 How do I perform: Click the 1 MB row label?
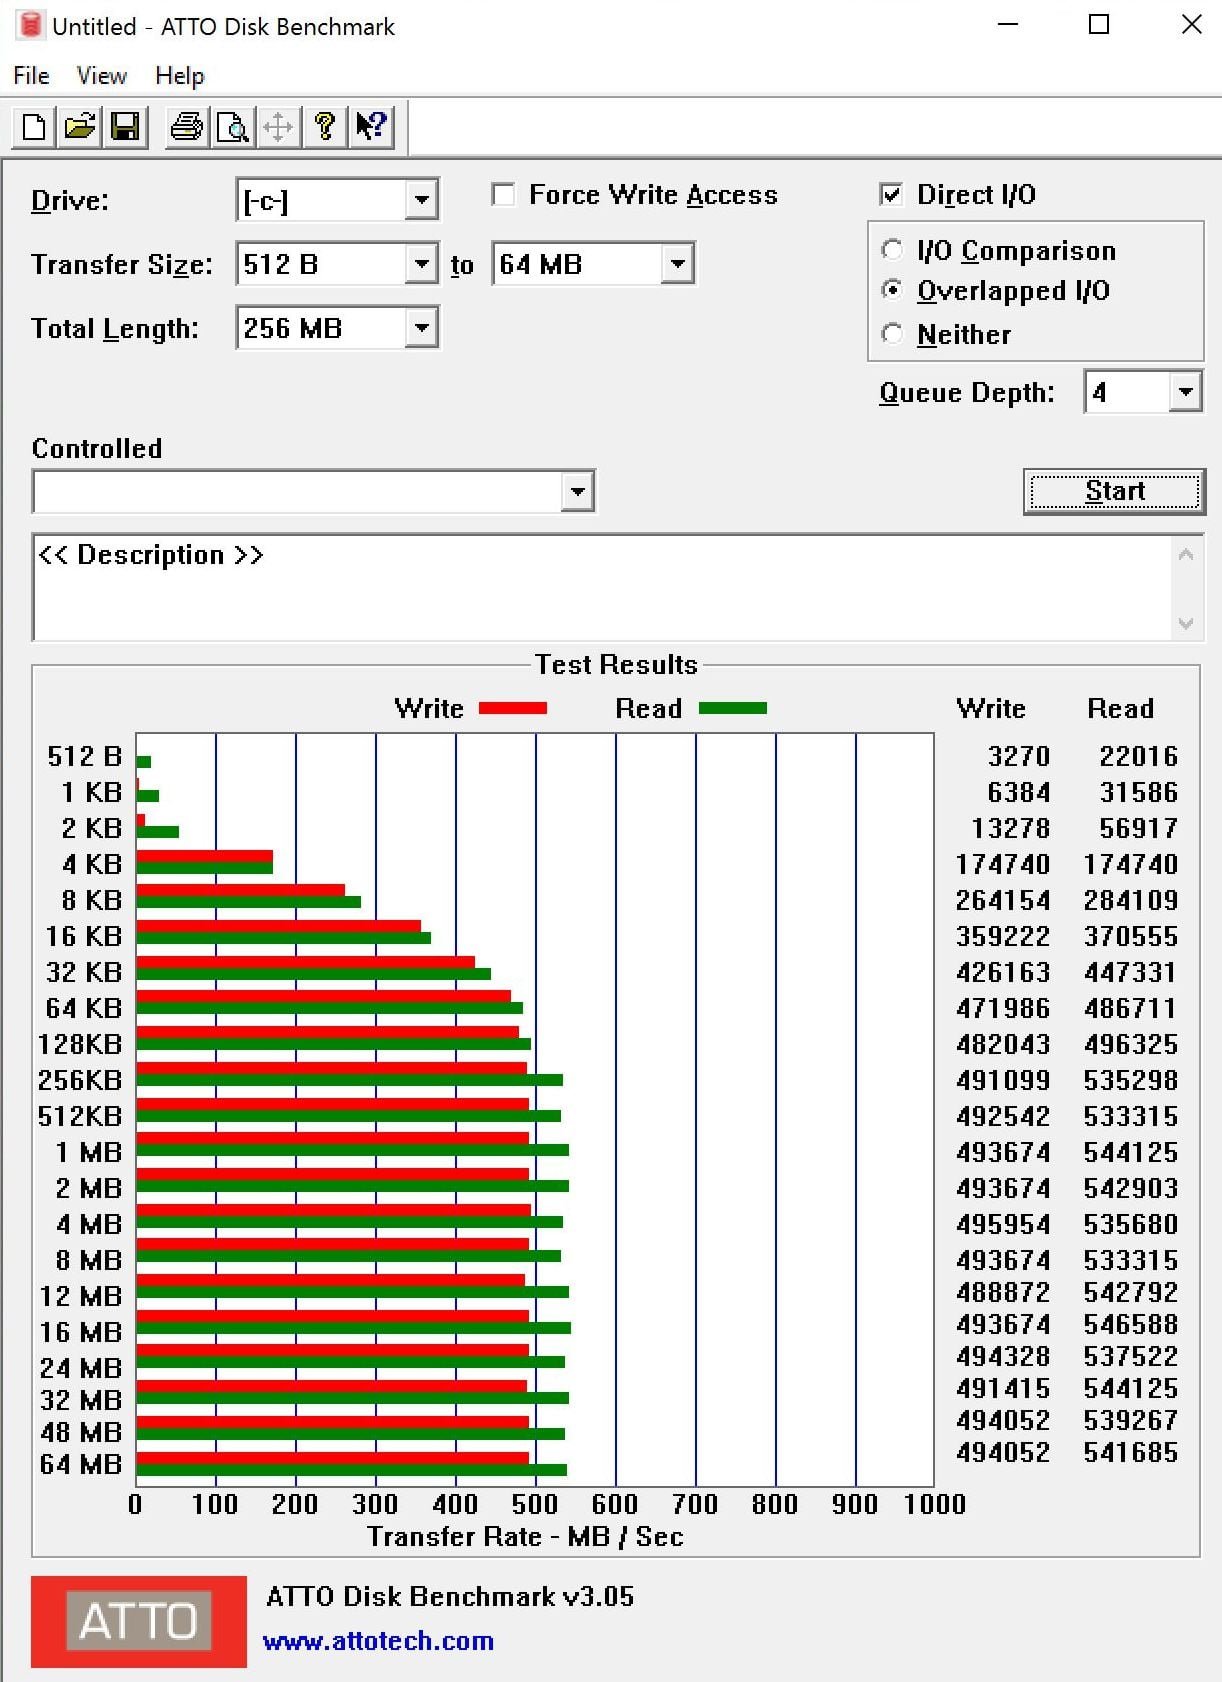(89, 1152)
